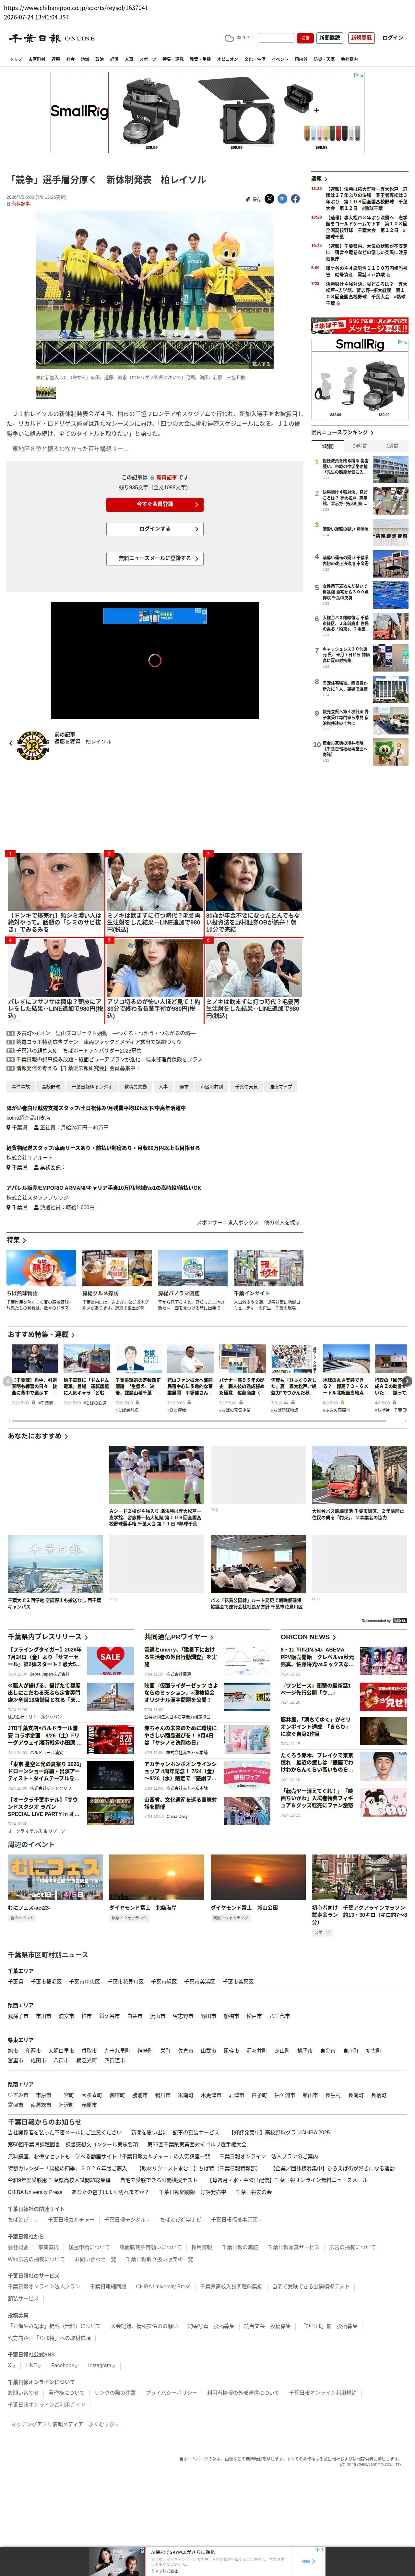Open the 千葉日報 ONLINE logo home link
The height and width of the screenshot is (2576, 415).
point(52,38)
